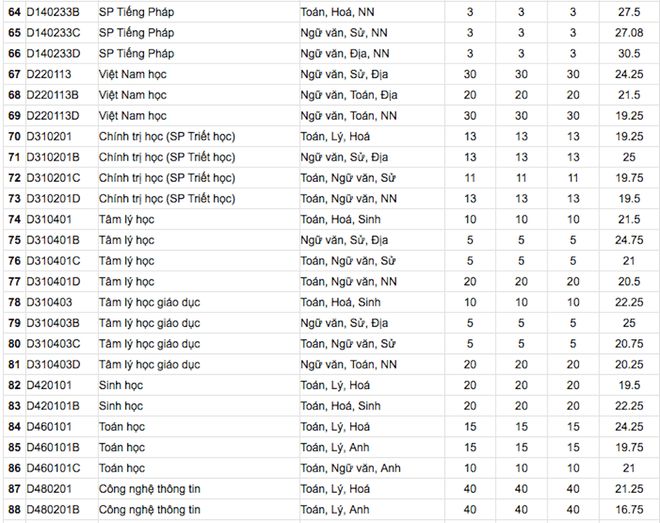Click row number 70 header
The image size is (660, 523).
point(14,135)
